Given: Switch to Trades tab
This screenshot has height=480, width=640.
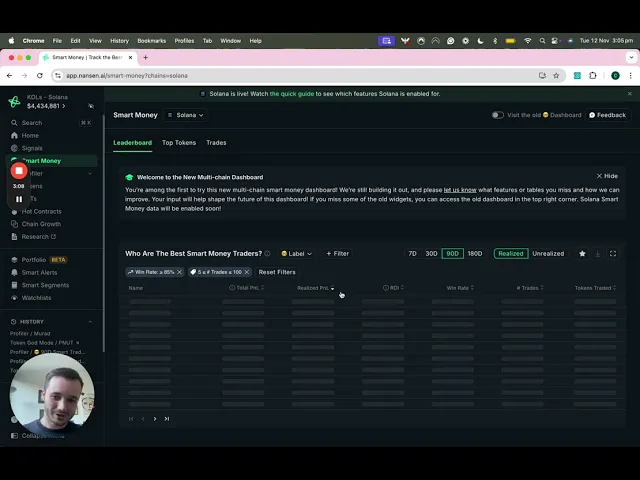Looking at the screenshot, I should pos(216,143).
